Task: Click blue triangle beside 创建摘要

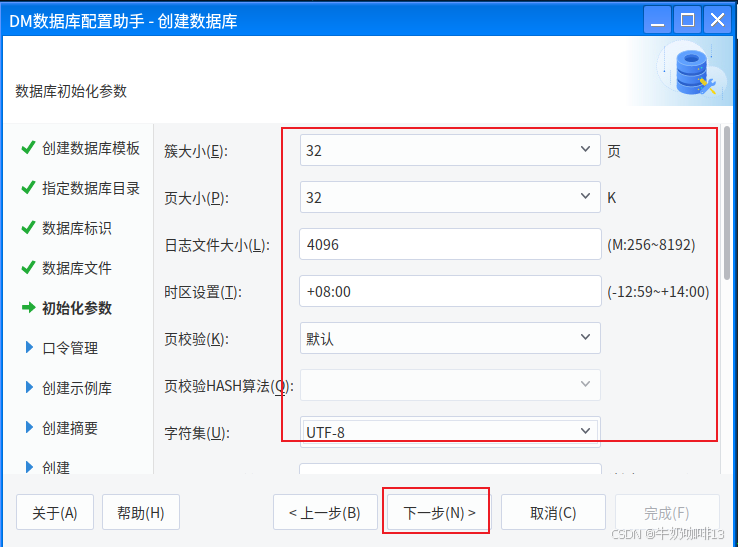Action: click(29, 427)
